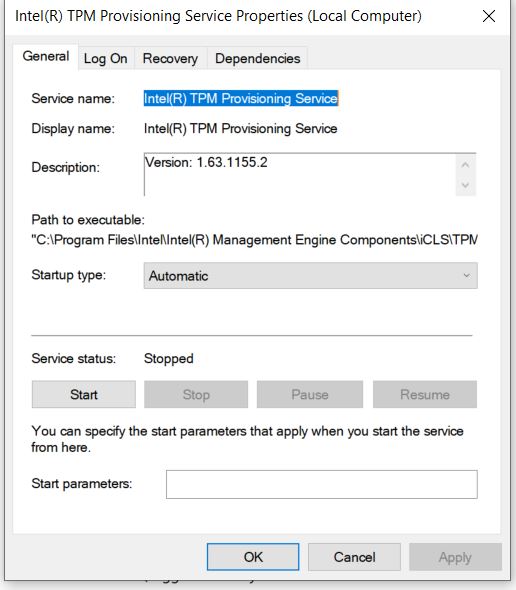Click the highlighted Service name text
The width and height of the screenshot is (516, 590).
(x=241, y=99)
